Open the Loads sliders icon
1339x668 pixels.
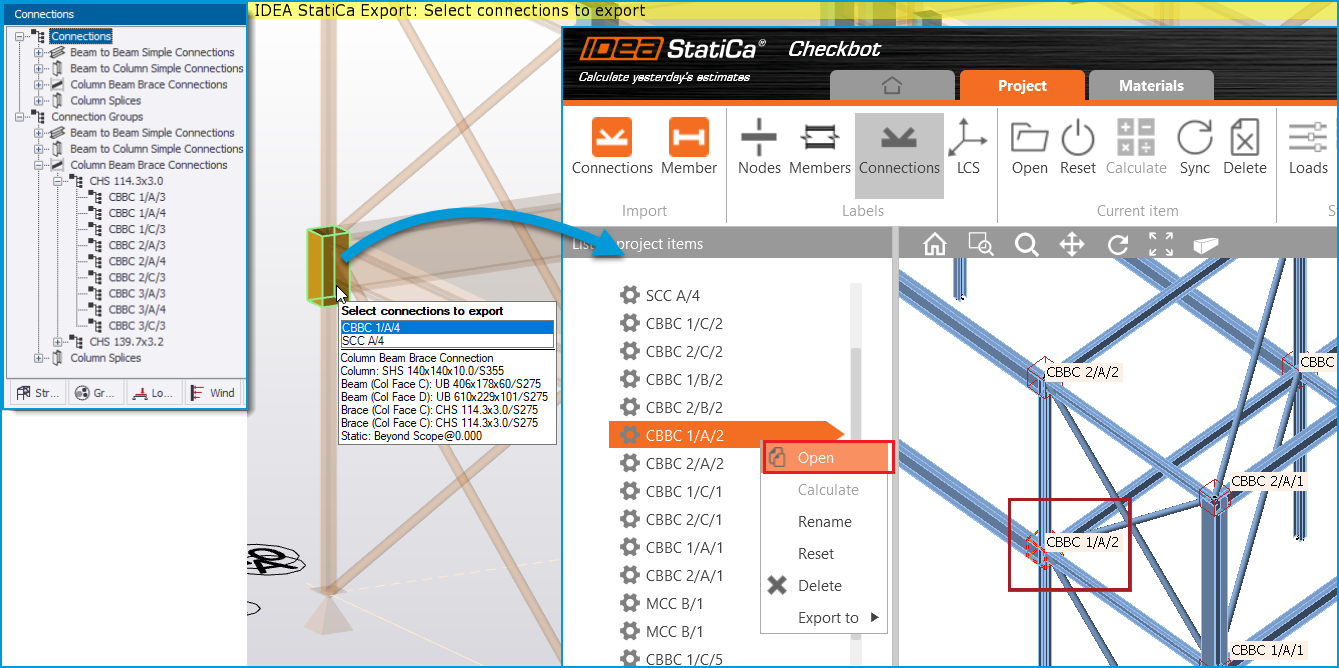point(1307,136)
